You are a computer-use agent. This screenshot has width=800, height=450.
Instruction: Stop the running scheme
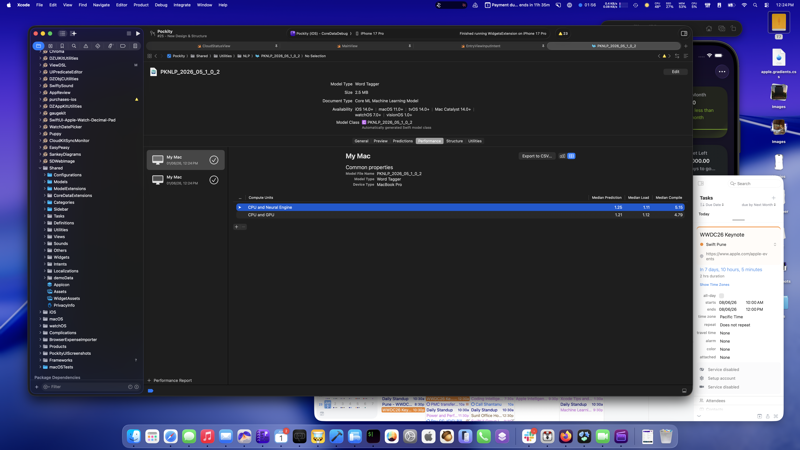(129, 34)
